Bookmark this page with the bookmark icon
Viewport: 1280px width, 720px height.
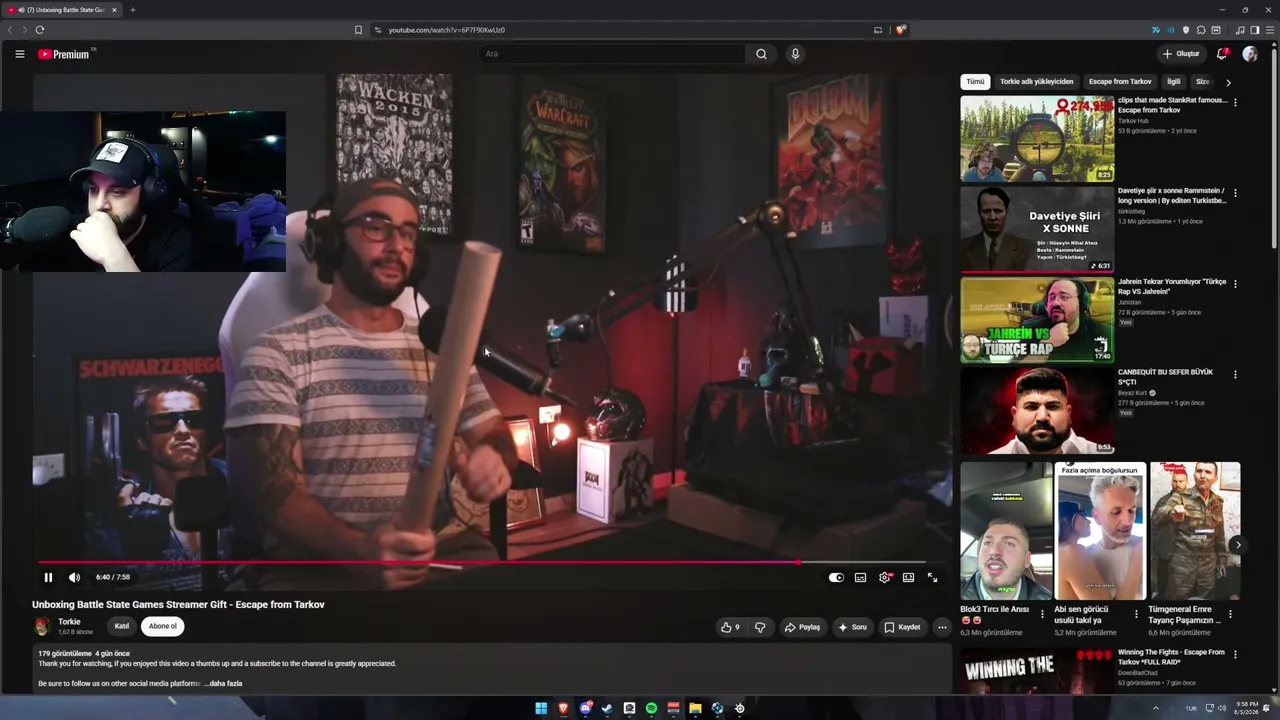(358, 30)
